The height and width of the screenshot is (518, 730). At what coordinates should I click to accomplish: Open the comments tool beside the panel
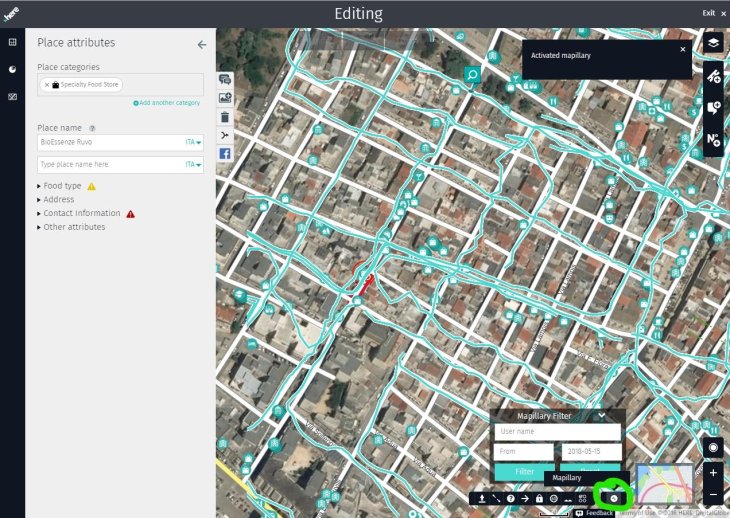point(225,80)
